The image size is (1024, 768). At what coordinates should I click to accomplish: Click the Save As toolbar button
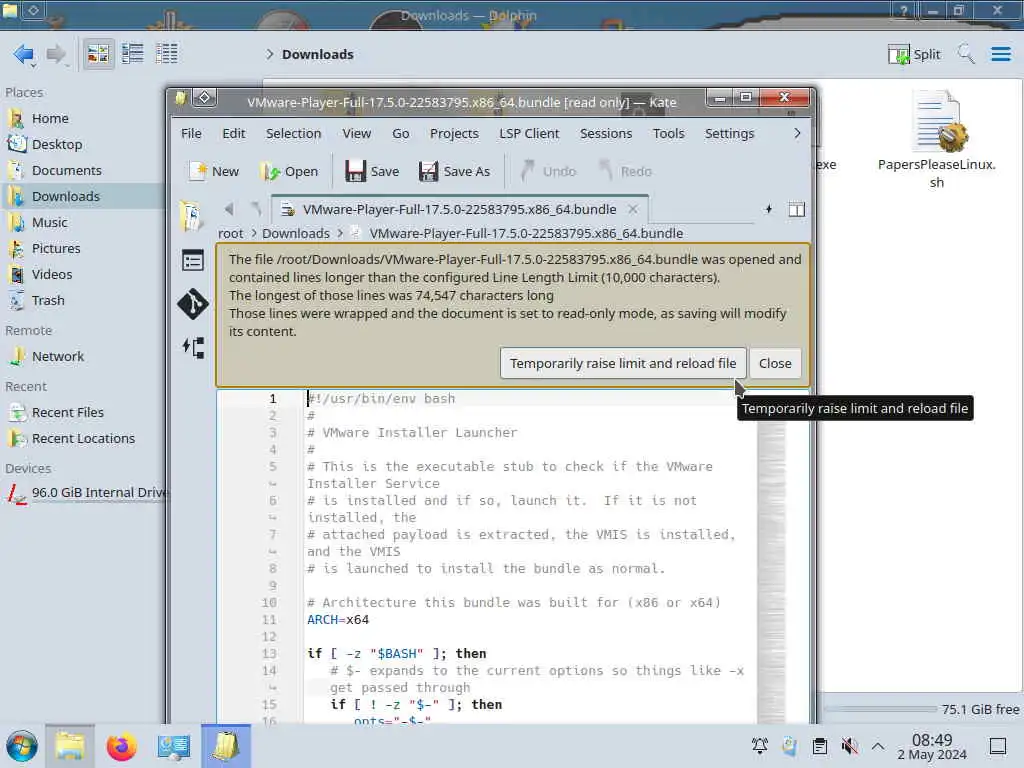455,171
